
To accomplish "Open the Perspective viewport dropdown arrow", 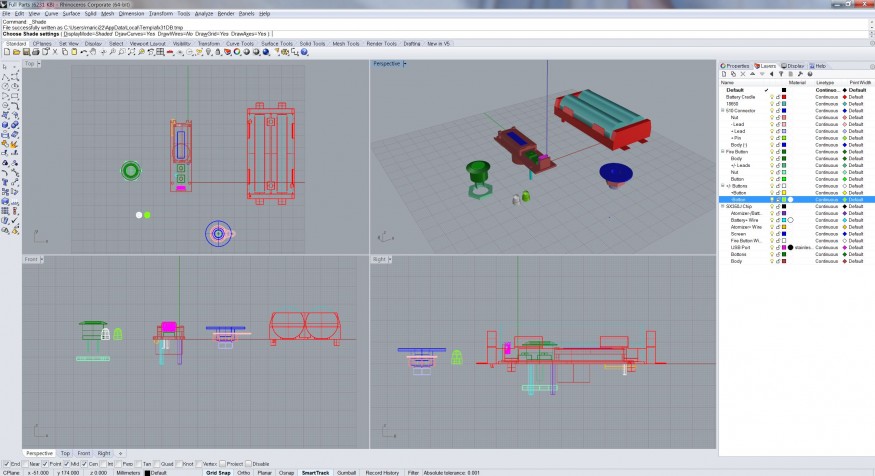I will (x=405, y=64).
